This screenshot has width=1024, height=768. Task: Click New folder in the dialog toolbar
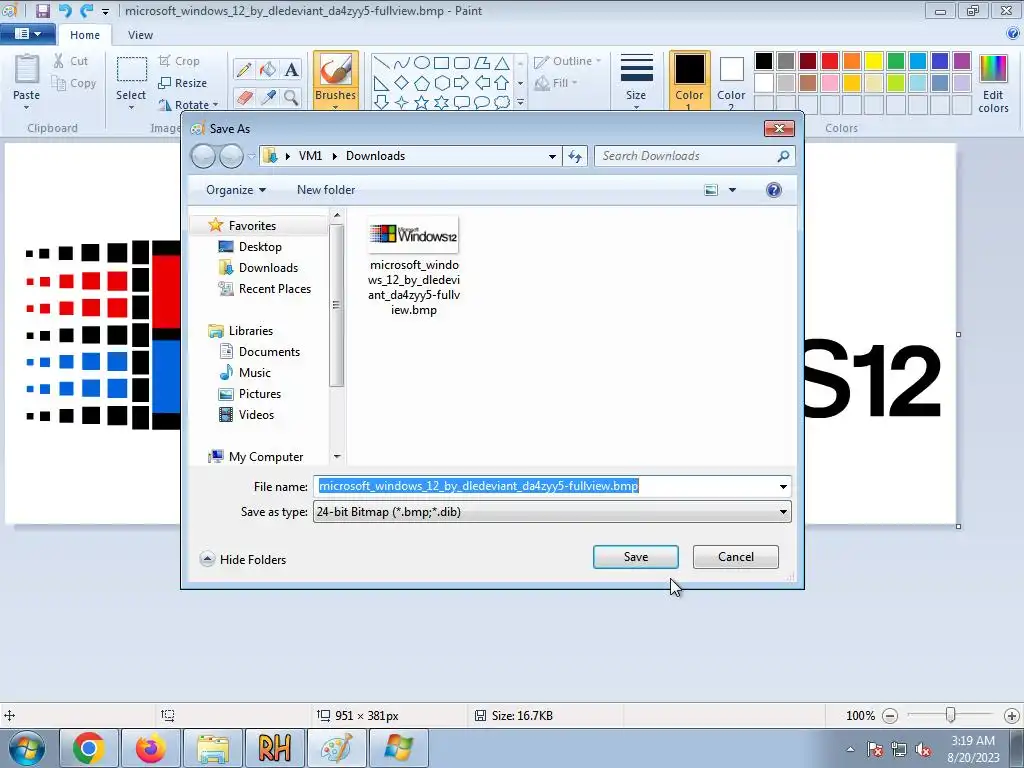pyautogui.click(x=326, y=190)
